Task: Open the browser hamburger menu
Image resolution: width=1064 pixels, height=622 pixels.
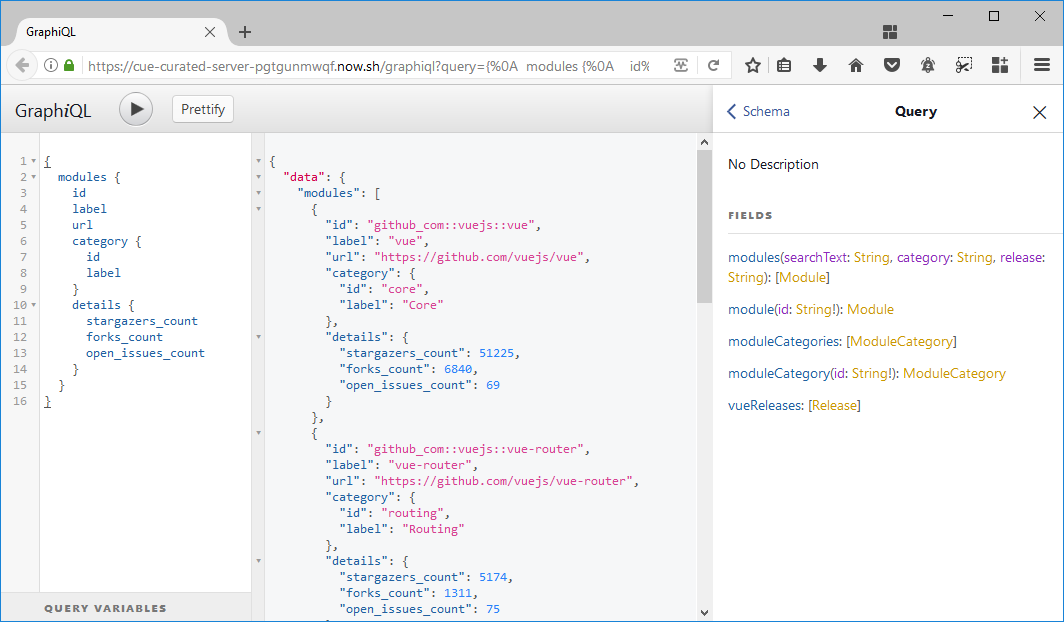Action: click(x=1042, y=65)
